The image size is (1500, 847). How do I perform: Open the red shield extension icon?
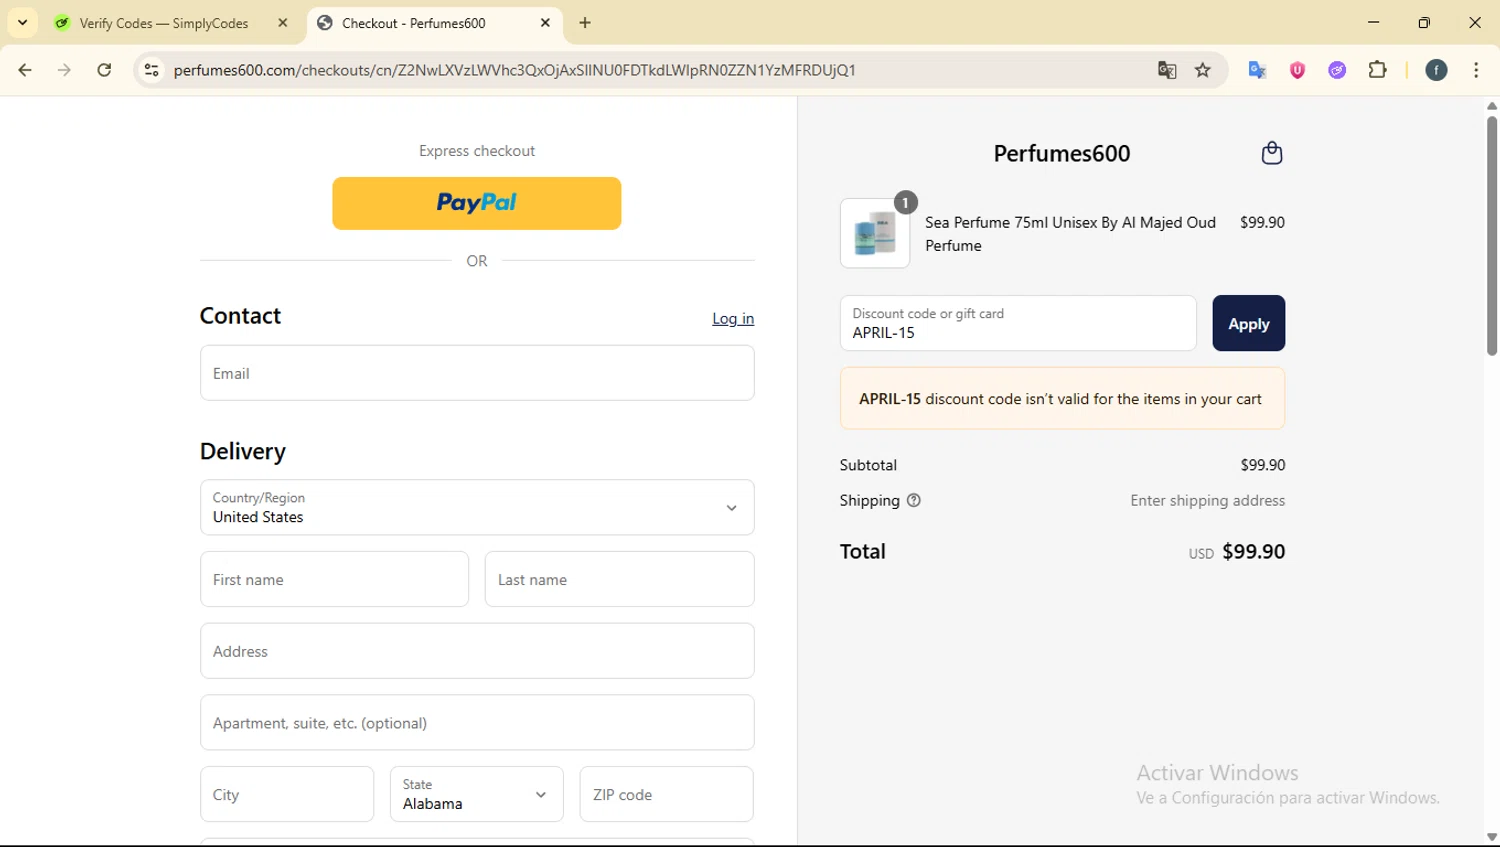[x=1297, y=70]
